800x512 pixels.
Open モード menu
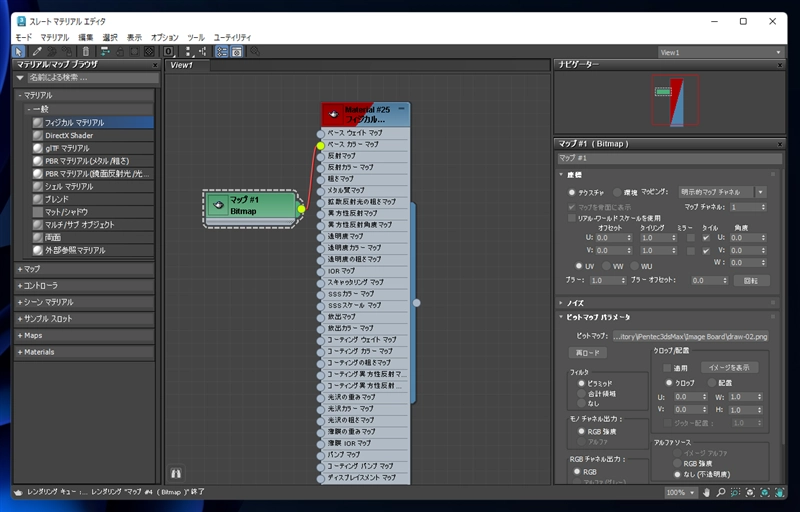23,37
